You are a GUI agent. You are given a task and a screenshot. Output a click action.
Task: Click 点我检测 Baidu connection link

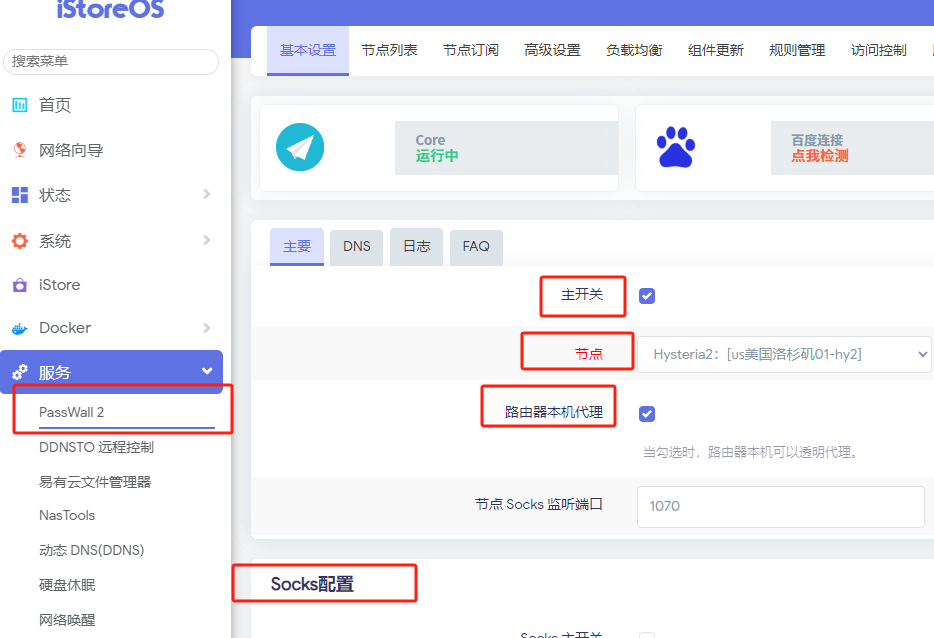click(x=819, y=156)
